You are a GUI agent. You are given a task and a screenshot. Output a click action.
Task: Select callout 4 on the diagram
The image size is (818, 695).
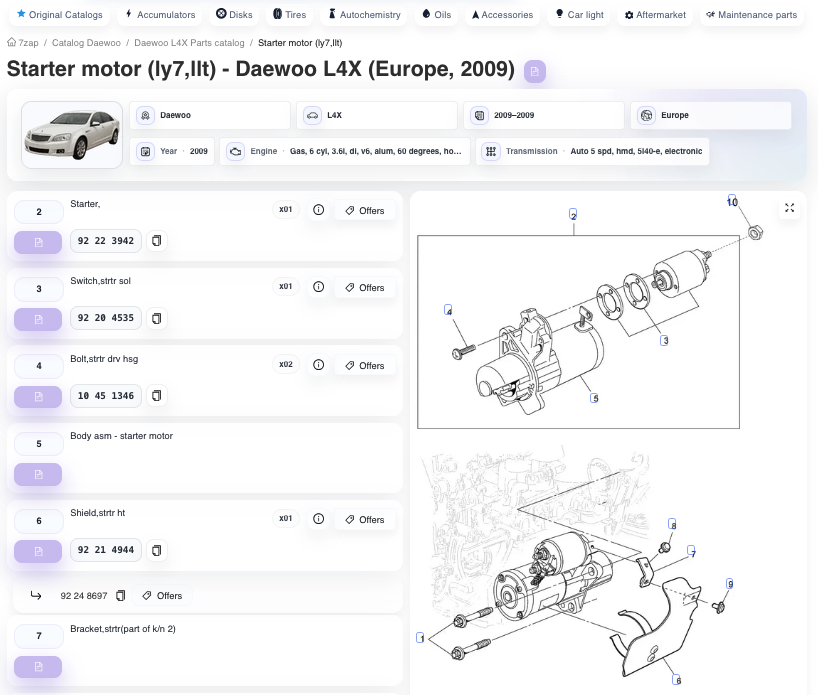[448, 310]
